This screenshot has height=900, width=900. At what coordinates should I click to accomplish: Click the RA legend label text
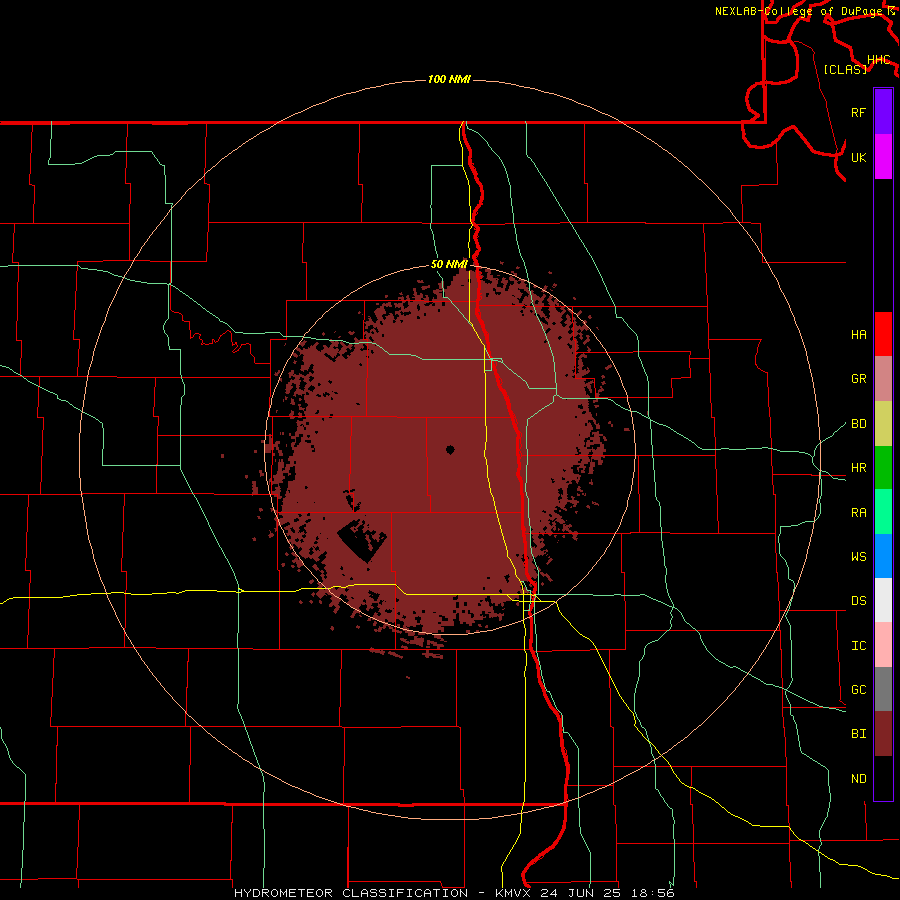859,513
